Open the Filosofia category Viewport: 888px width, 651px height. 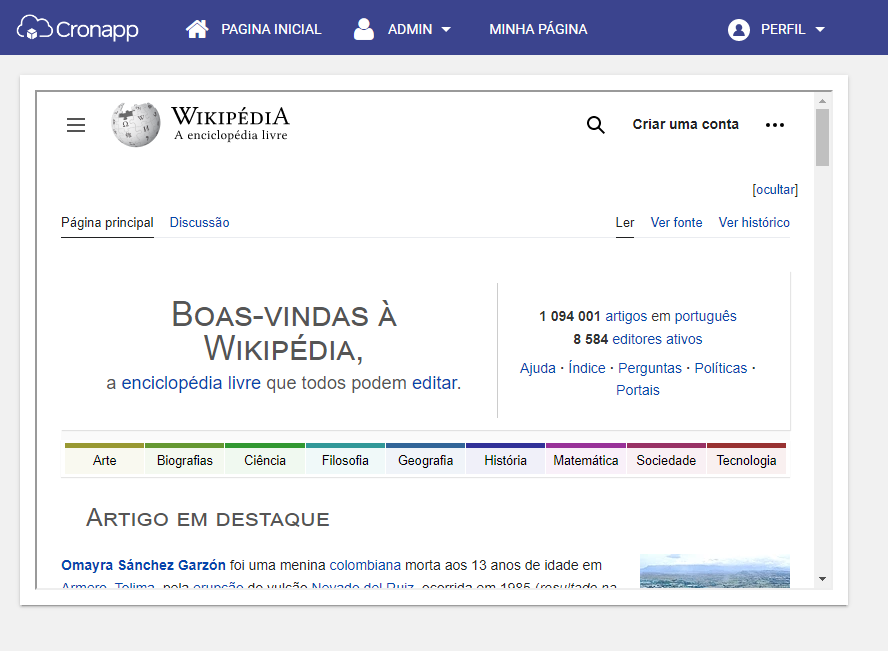click(x=345, y=460)
